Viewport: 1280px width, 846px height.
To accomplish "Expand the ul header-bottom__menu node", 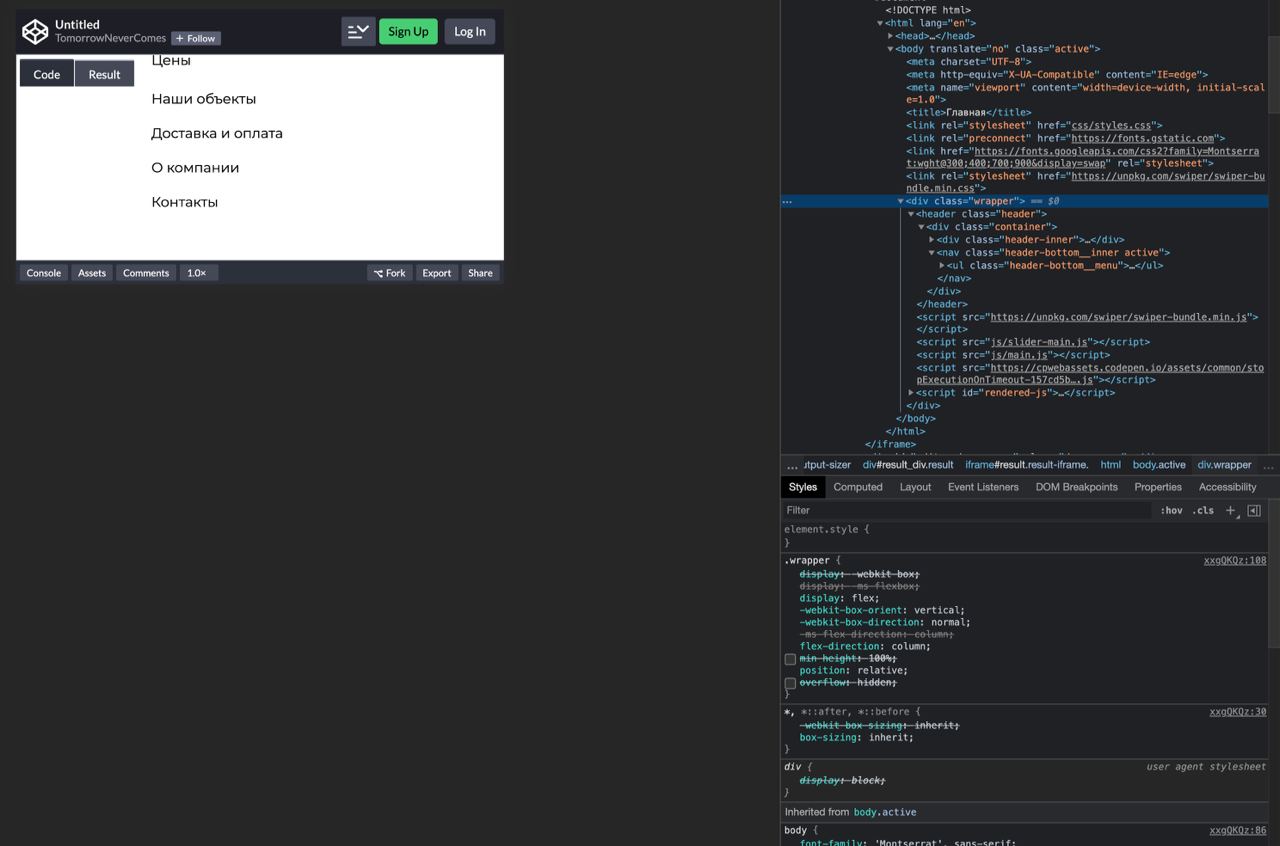I will click(942, 266).
